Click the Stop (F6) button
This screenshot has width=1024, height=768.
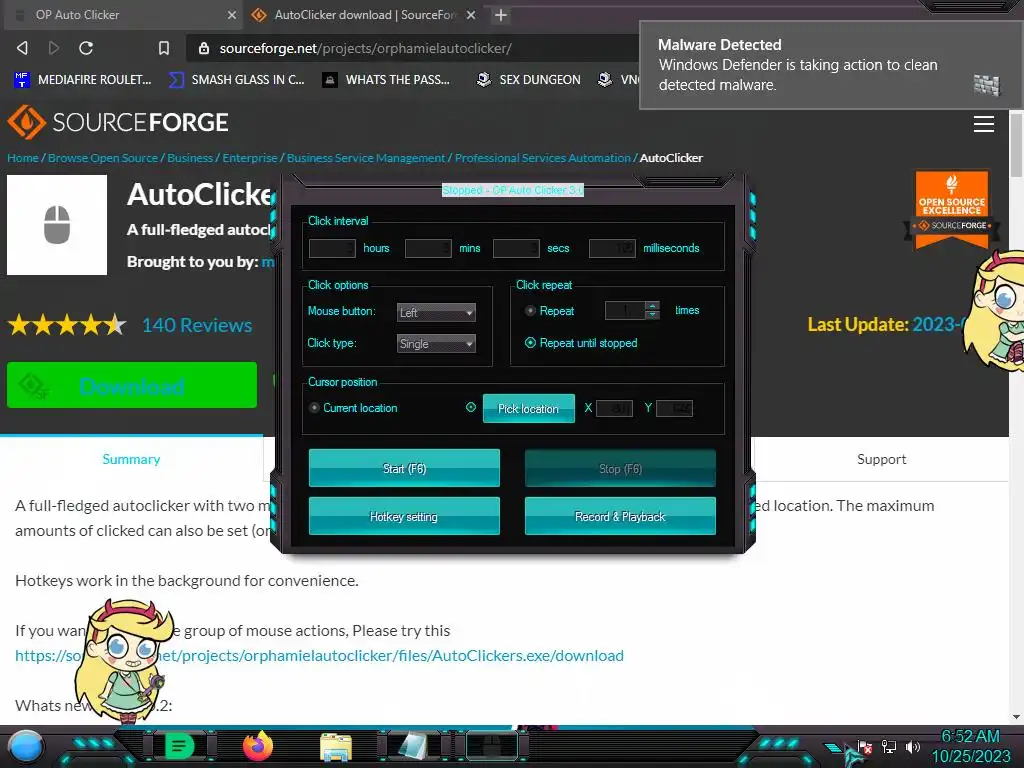click(x=620, y=468)
